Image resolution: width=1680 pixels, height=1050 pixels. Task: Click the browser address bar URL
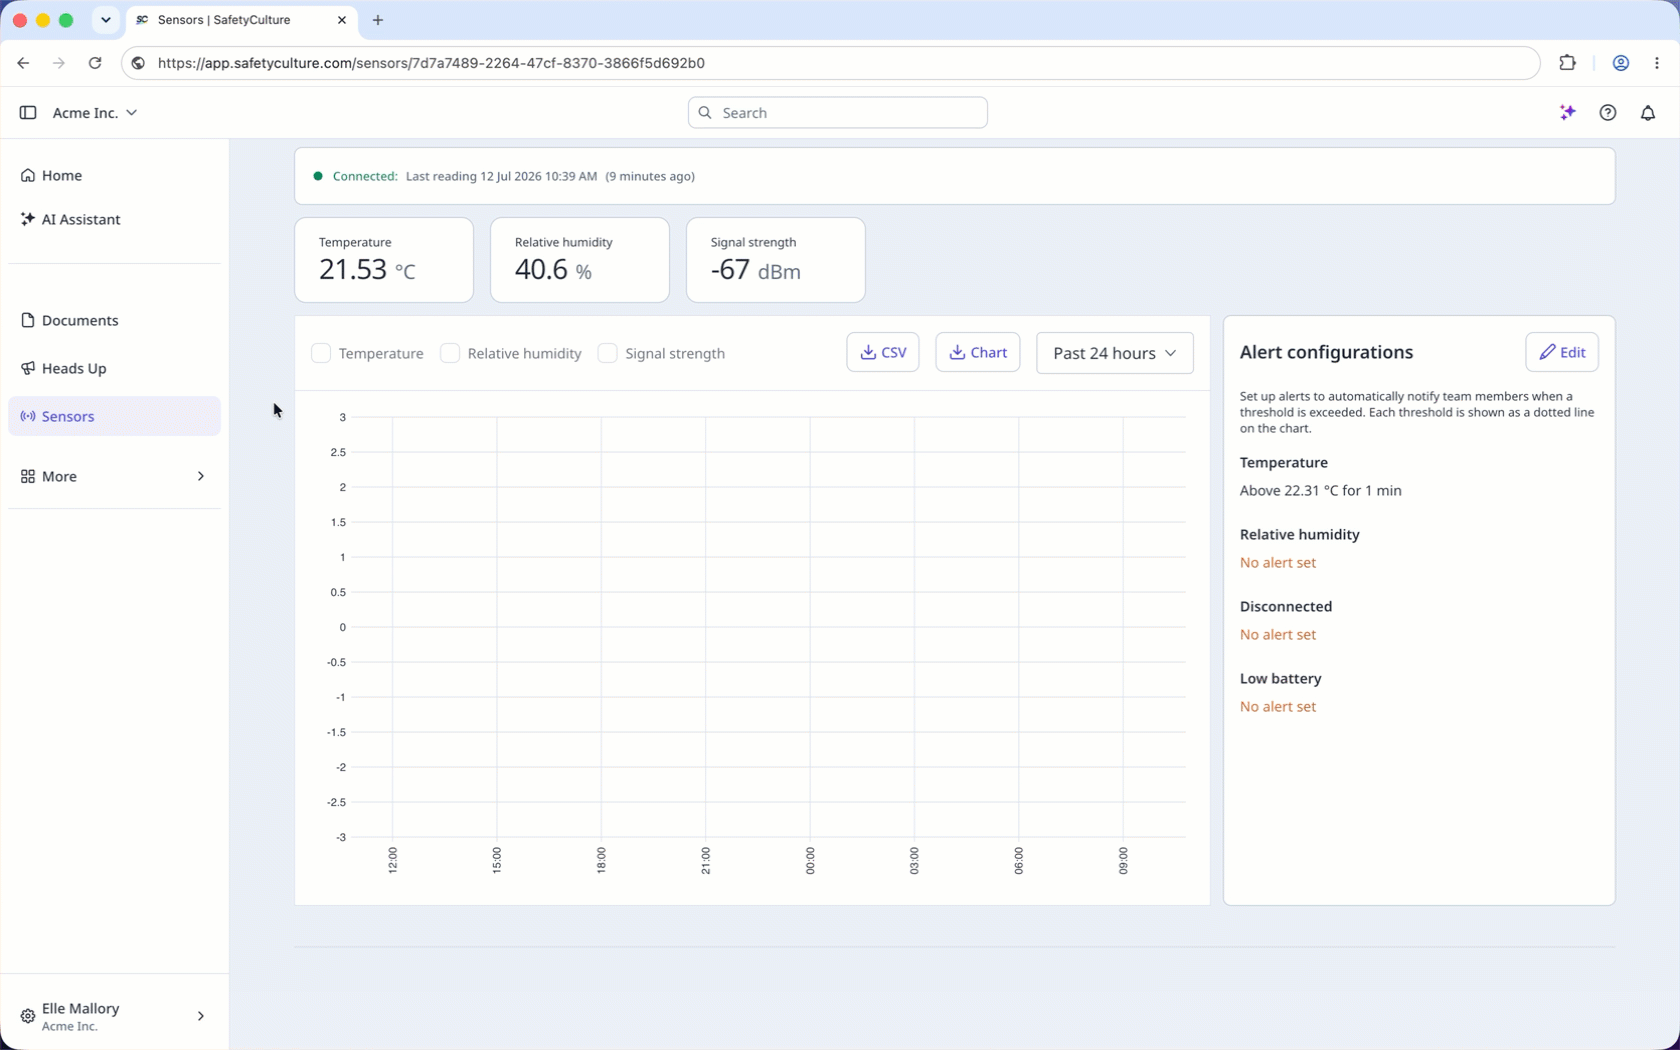[x=431, y=63]
